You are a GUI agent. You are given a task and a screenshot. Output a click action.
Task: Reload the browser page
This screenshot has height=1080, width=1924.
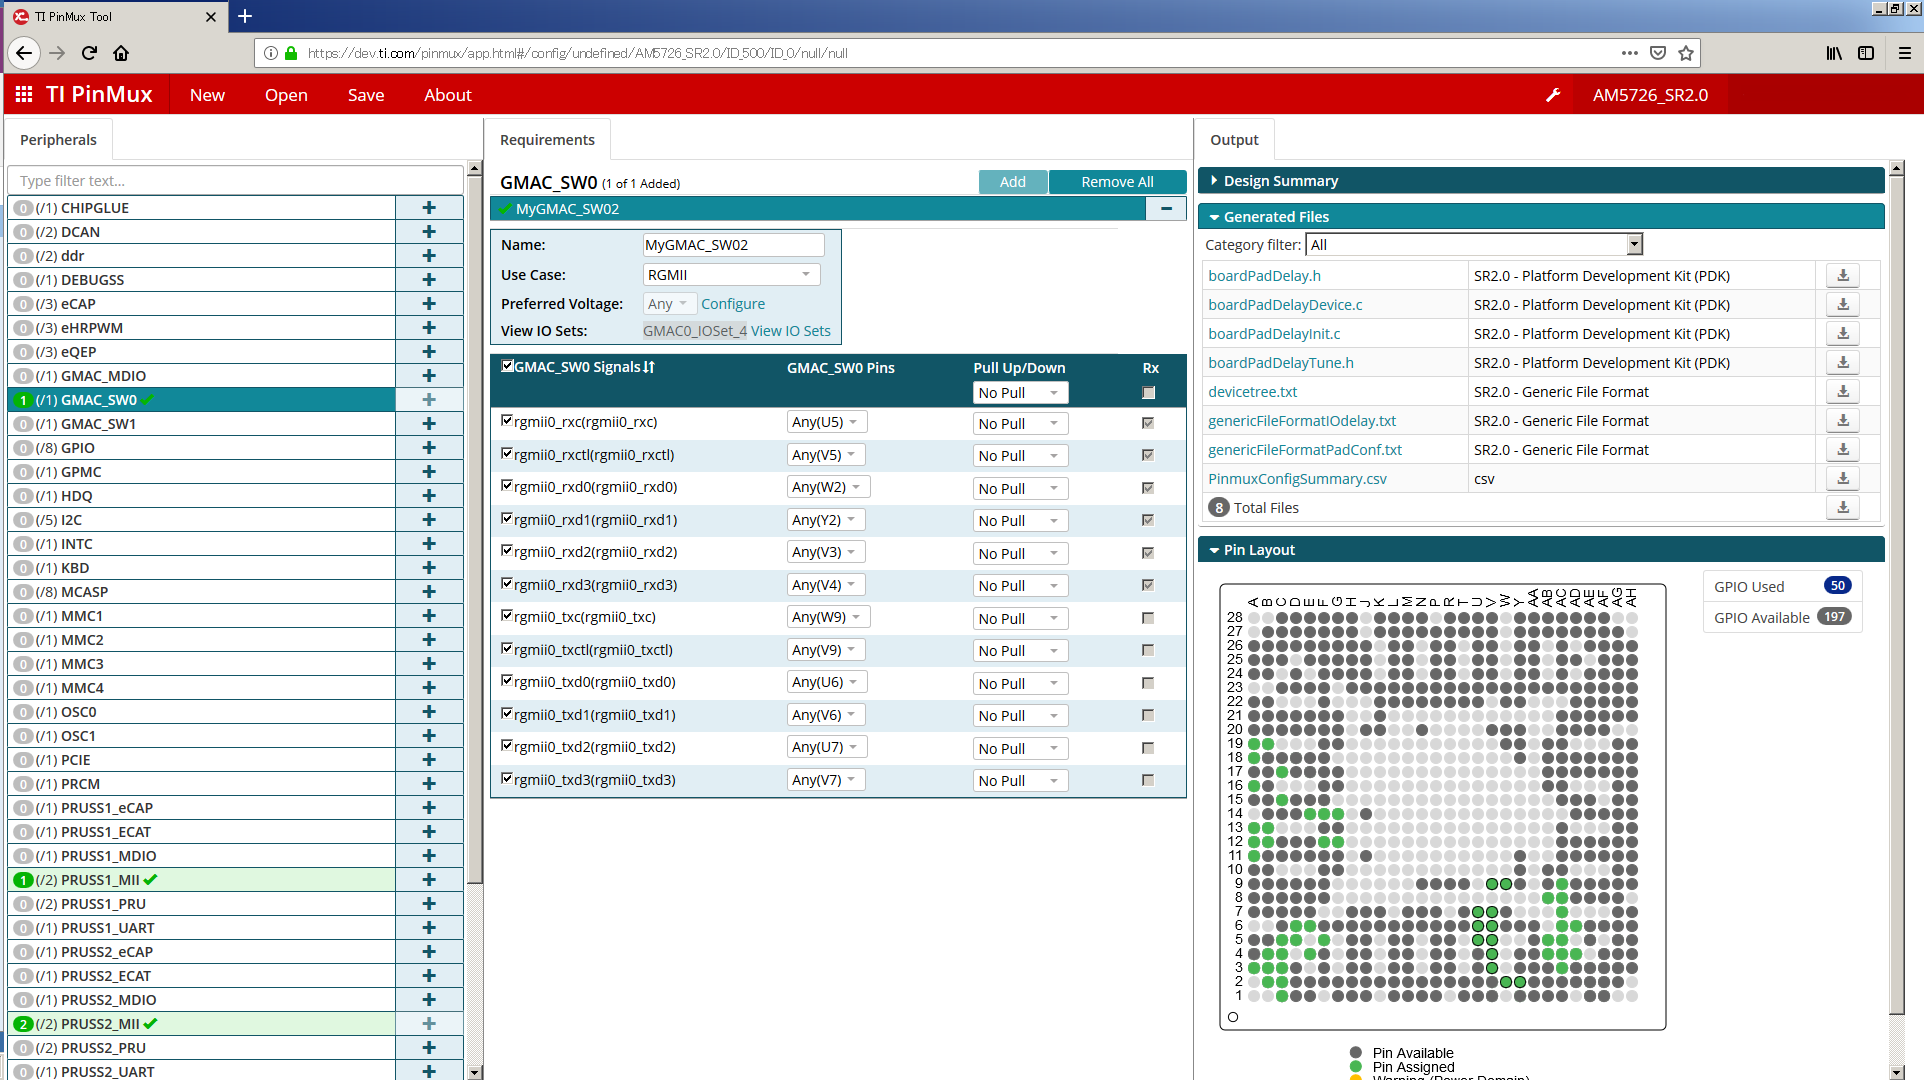[89, 53]
